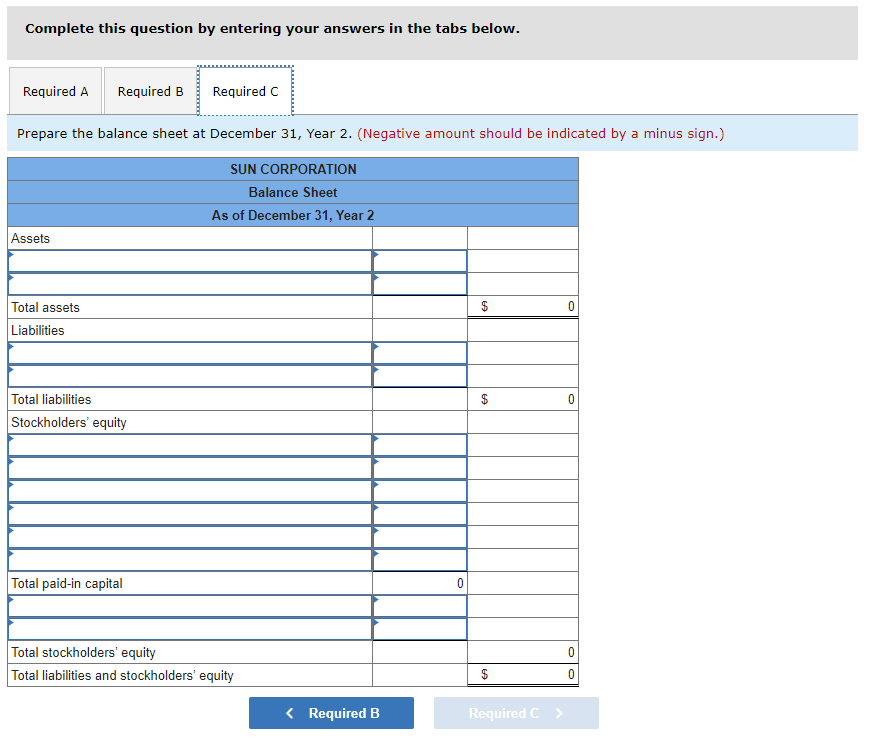Viewport: 871px width, 745px height.
Task: Click the Liabilities section label
Action: click(x=38, y=331)
